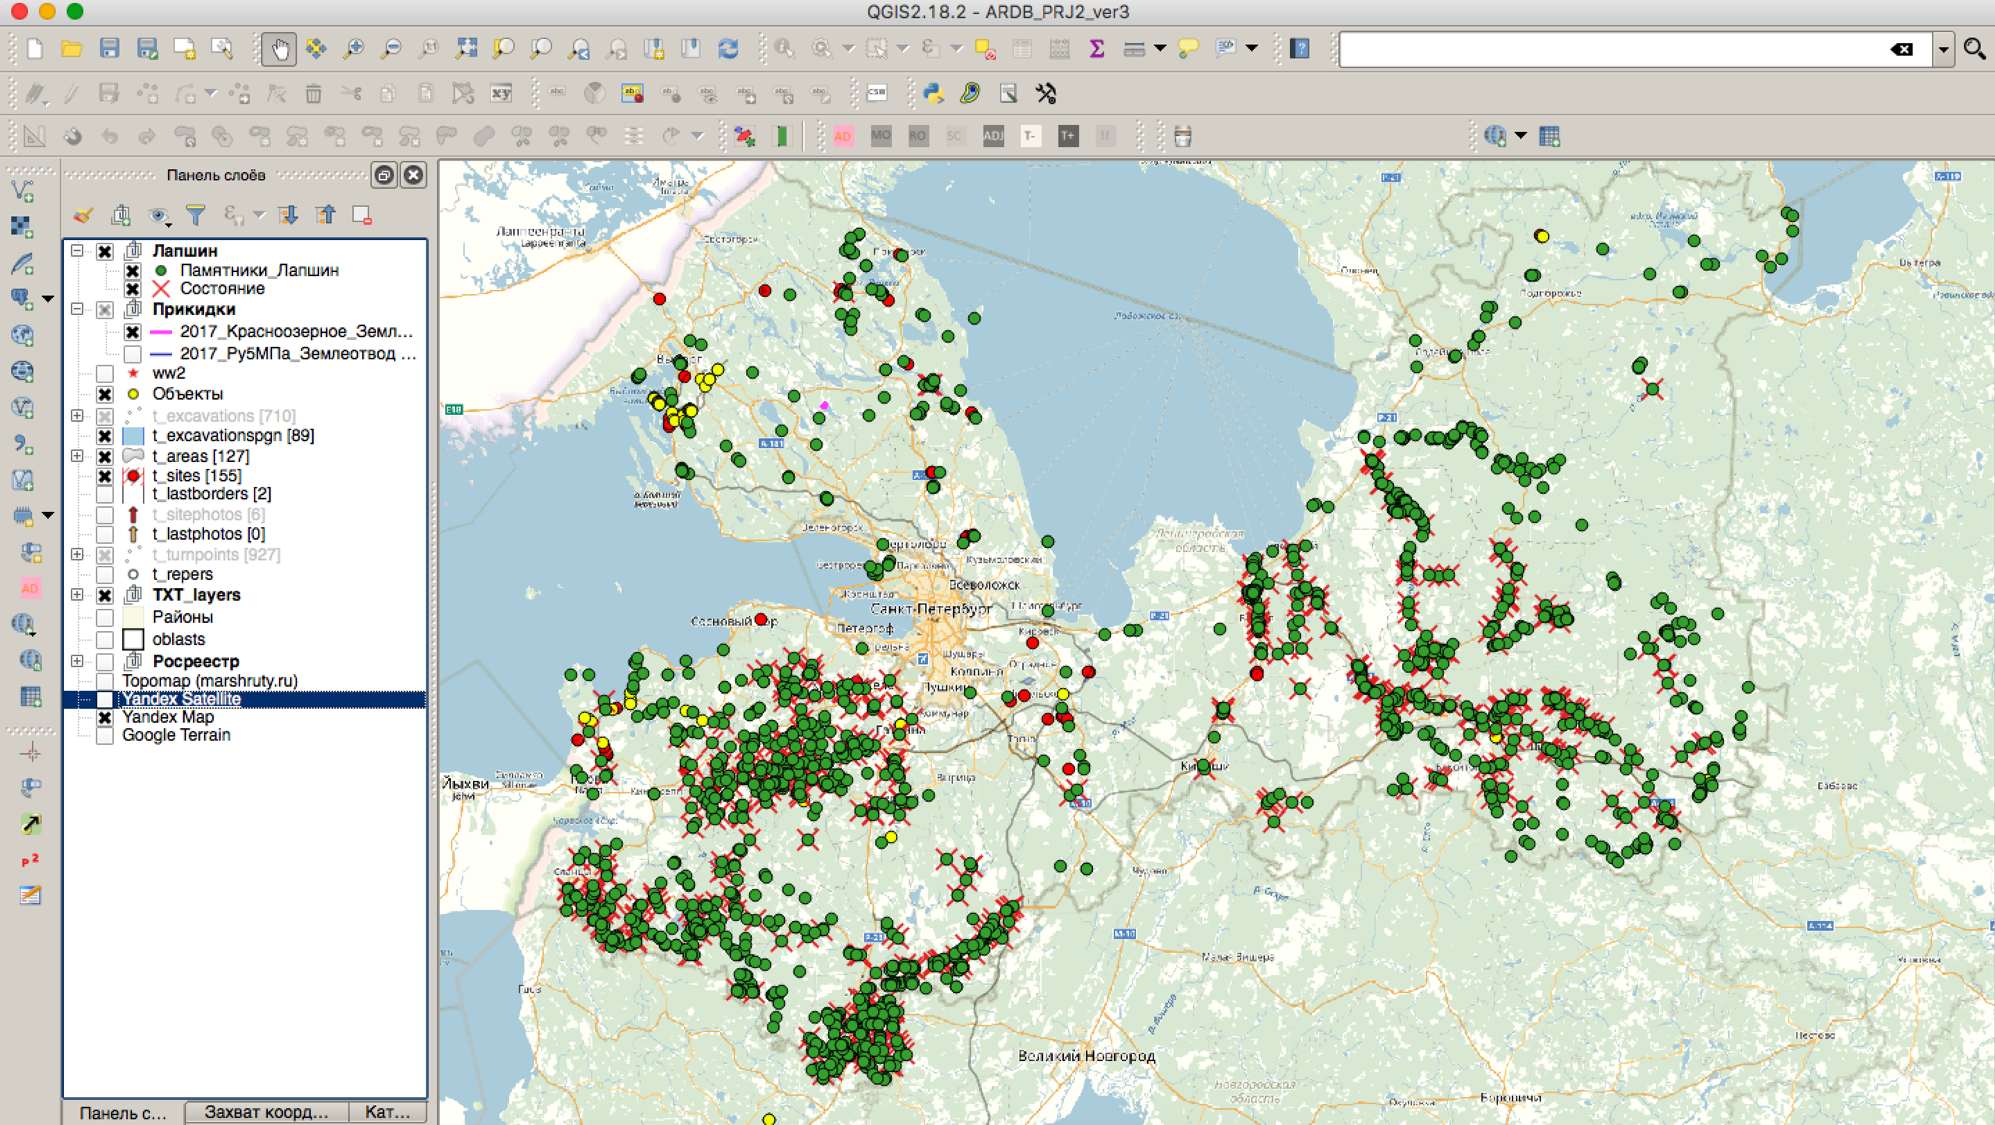The image size is (1995, 1125).
Task: Click the t_excavationspgn blue color swatch
Action: coord(133,436)
